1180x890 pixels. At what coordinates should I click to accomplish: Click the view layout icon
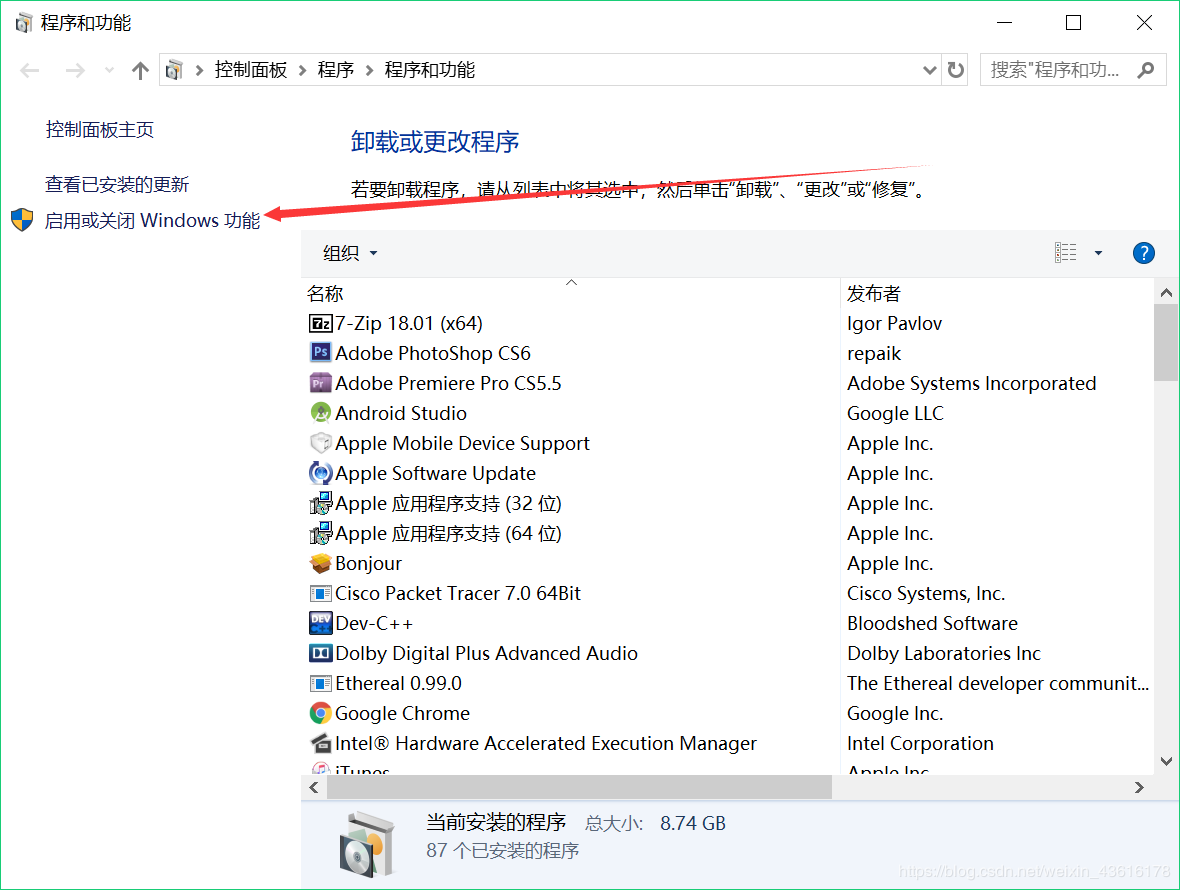click(1066, 253)
